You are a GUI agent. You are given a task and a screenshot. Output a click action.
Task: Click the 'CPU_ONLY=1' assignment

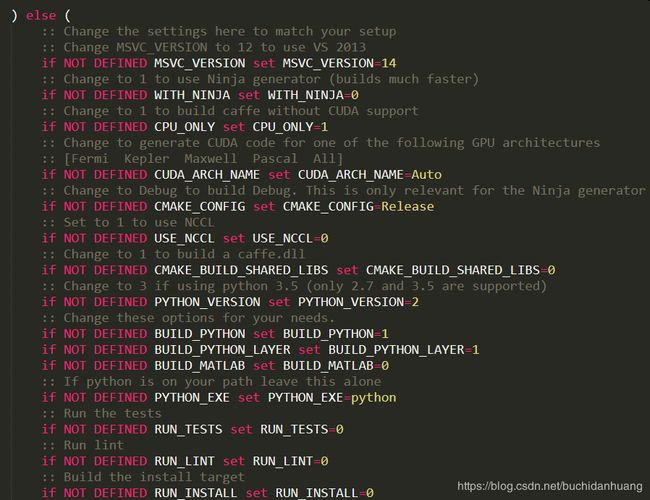coord(290,127)
